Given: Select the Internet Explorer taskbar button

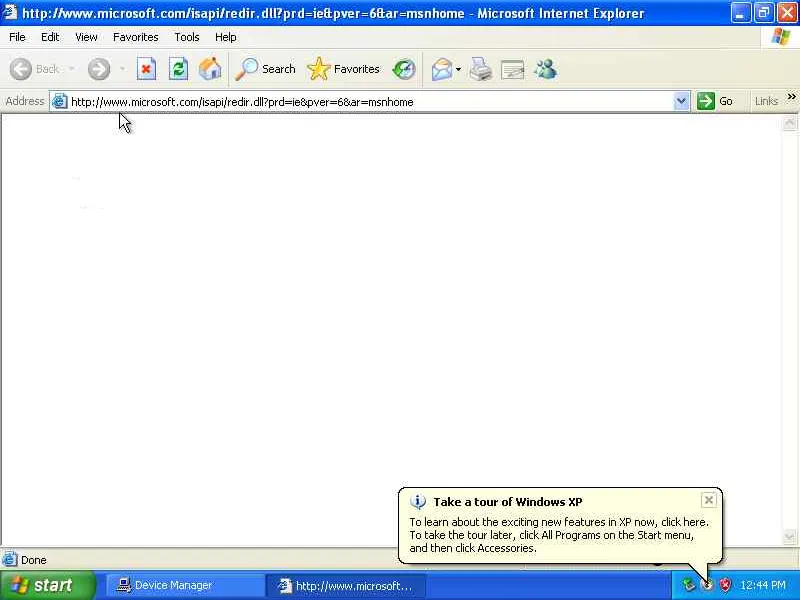Looking at the screenshot, I should click(346, 585).
